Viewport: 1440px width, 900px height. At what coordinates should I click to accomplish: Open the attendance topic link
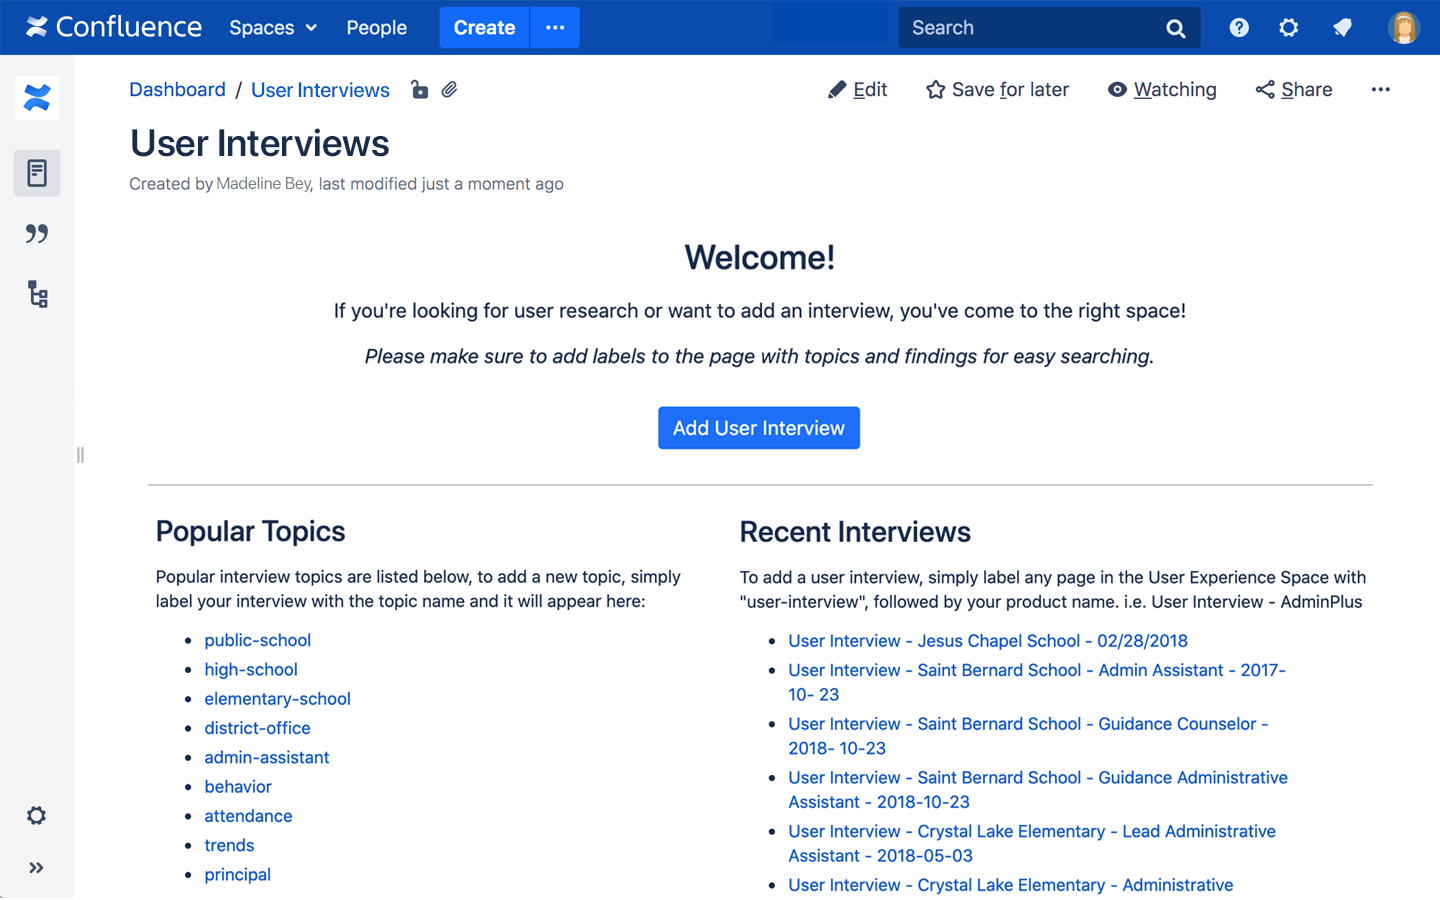coord(248,816)
